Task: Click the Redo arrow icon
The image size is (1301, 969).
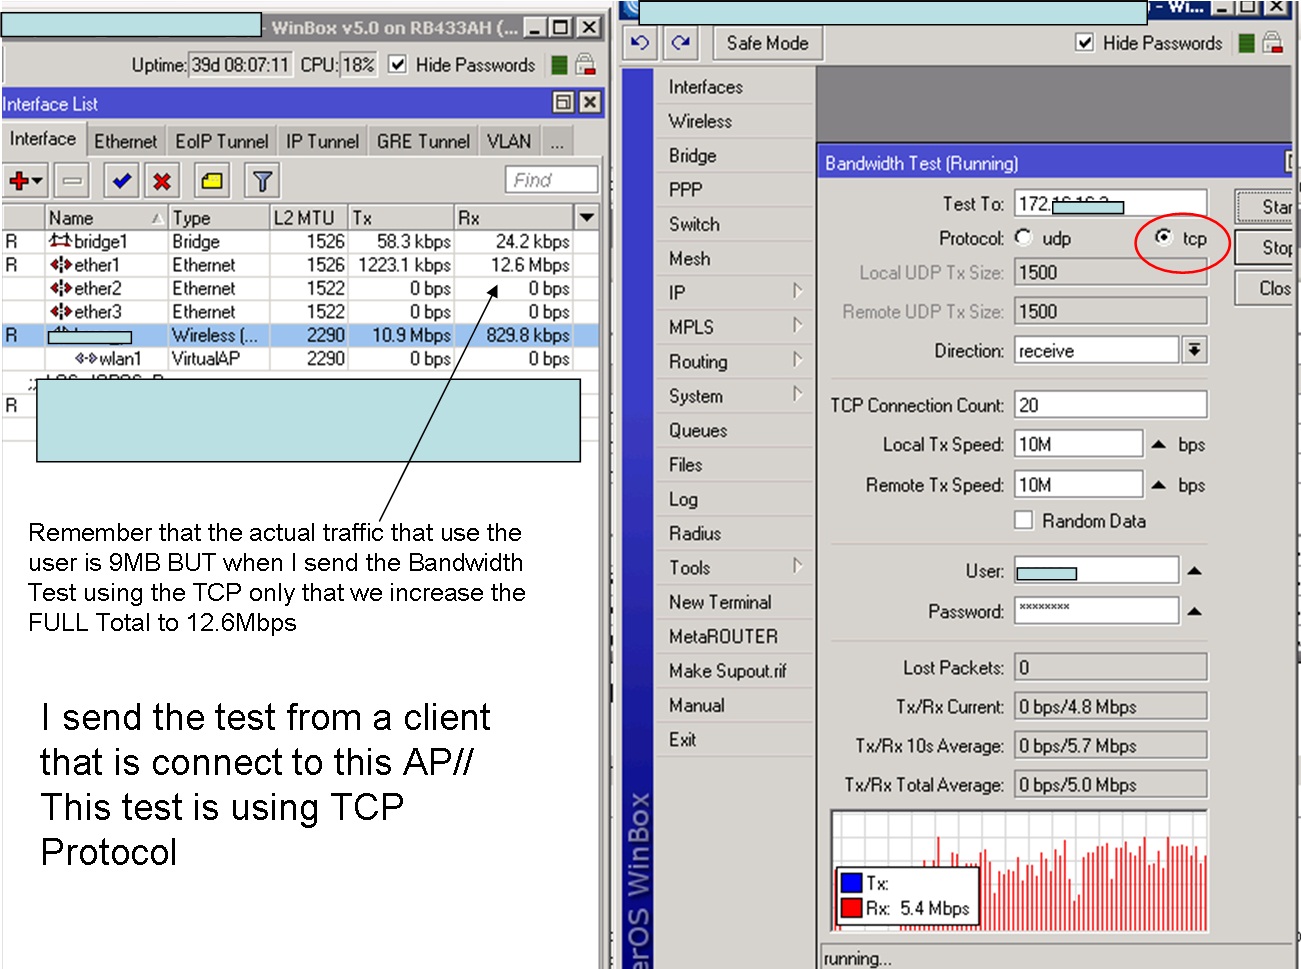Action: [x=681, y=42]
